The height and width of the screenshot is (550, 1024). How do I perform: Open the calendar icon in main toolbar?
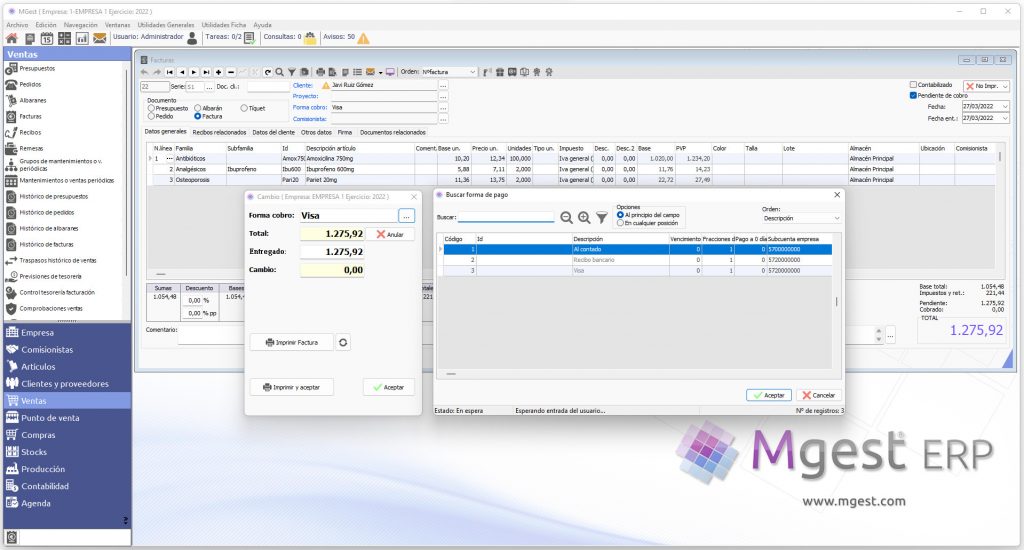[47, 39]
